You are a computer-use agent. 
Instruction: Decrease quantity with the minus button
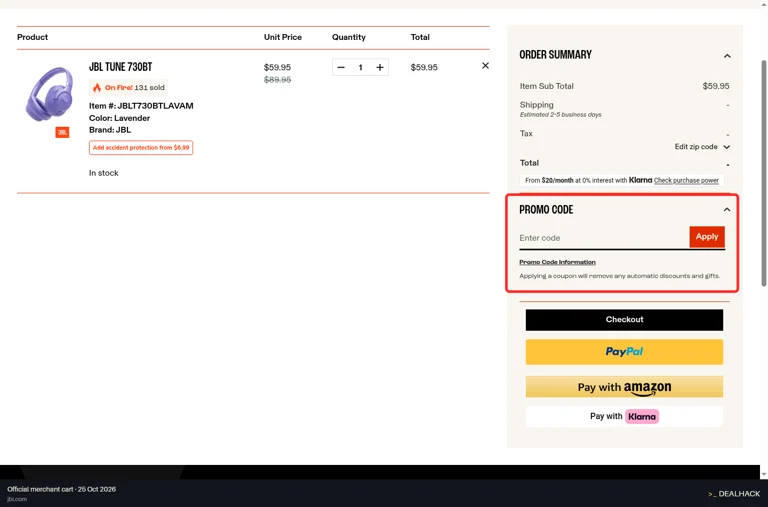click(x=341, y=67)
